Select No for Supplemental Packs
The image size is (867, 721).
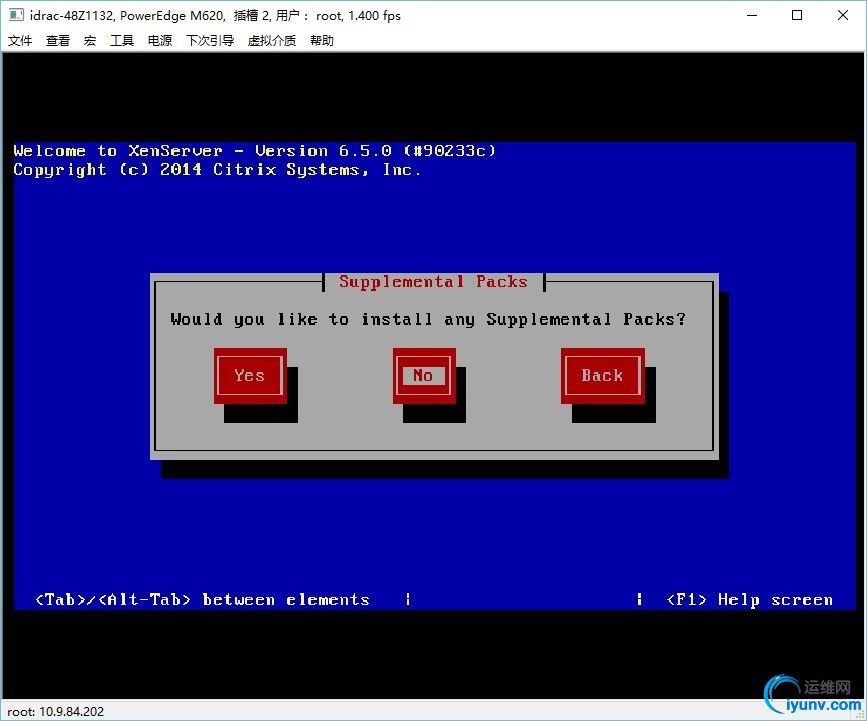pyautogui.click(x=424, y=375)
